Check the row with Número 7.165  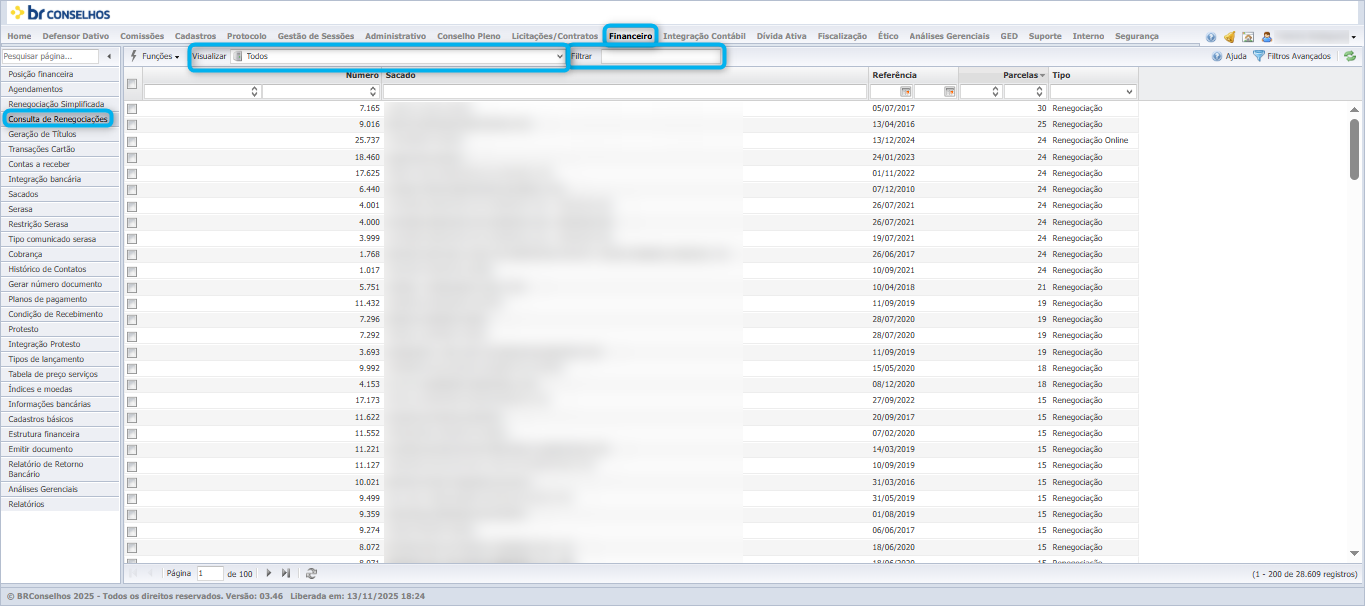click(132, 108)
